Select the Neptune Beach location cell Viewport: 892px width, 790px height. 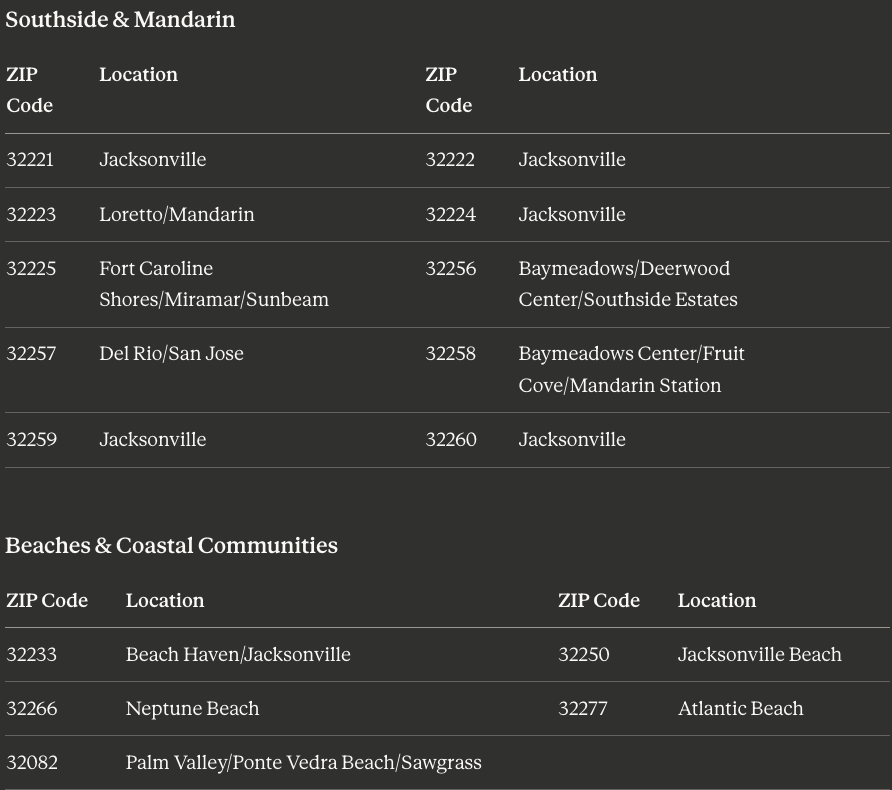pyautogui.click(x=192, y=709)
